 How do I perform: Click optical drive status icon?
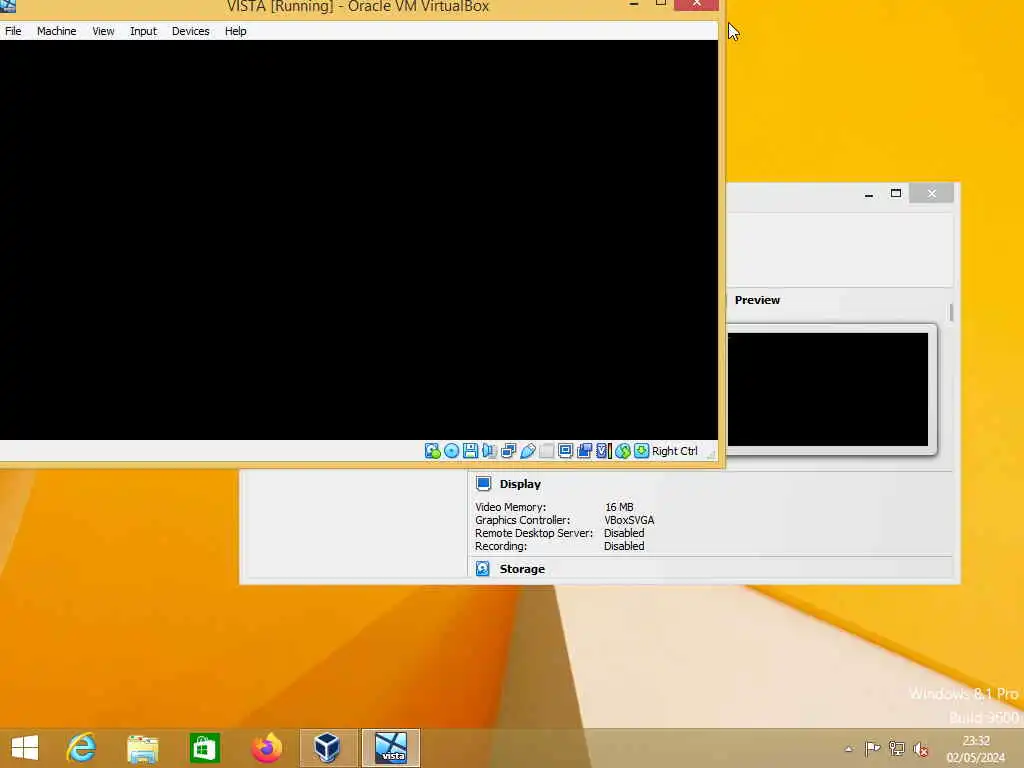(x=451, y=451)
